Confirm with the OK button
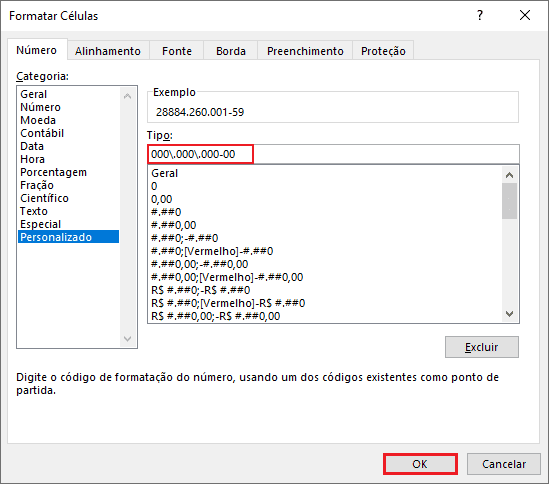 [x=420, y=464]
